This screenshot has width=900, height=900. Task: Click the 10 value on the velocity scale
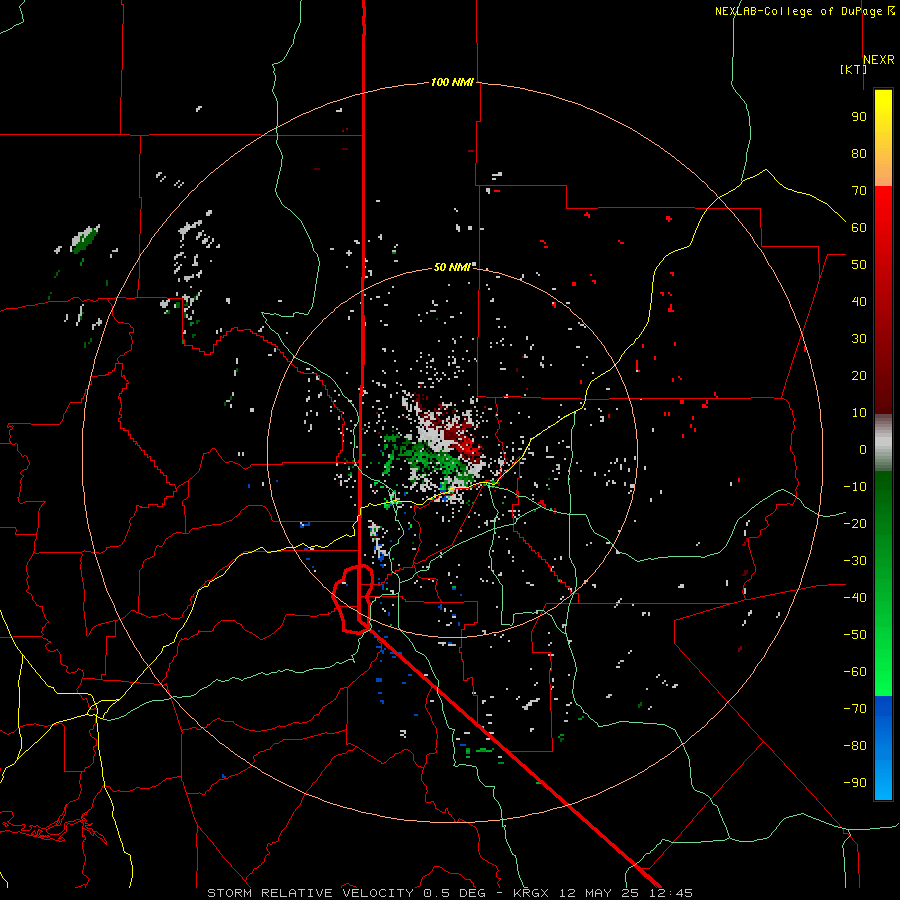[x=859, y=413]
